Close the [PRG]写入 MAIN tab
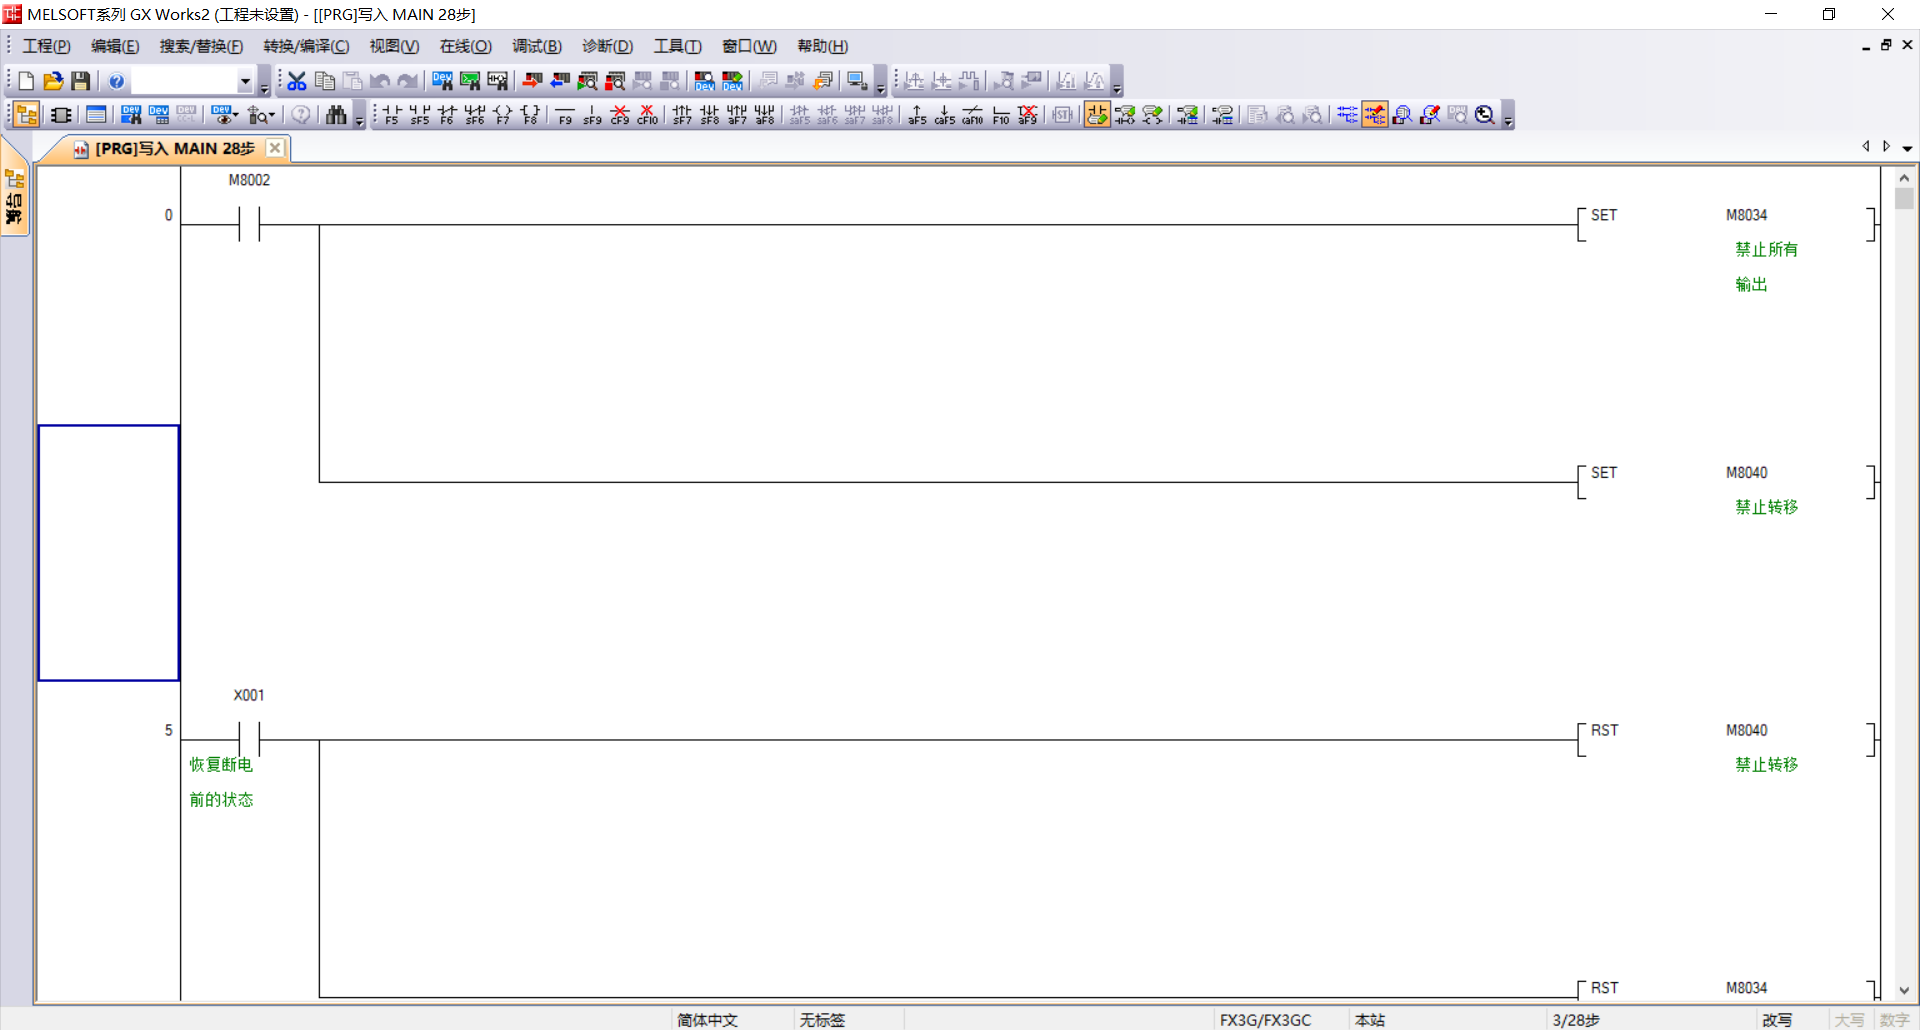 [x=275, y=148]
